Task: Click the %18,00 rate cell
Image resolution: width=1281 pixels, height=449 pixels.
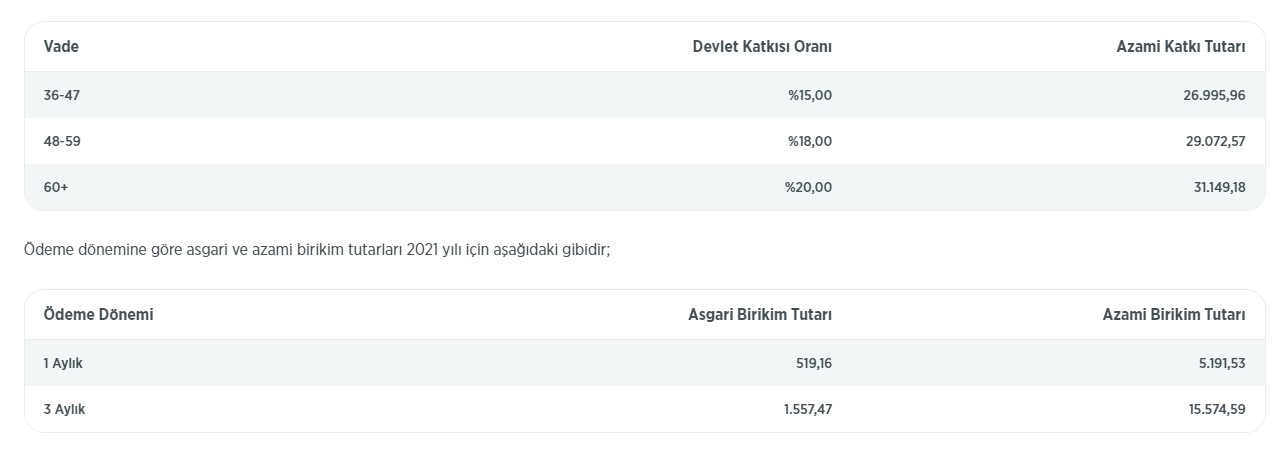Action: tap(809, 141)
